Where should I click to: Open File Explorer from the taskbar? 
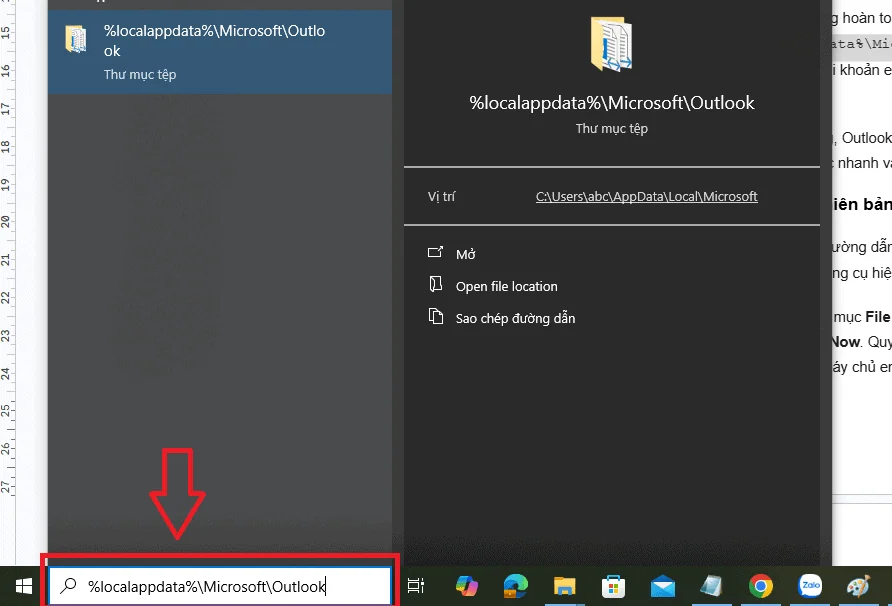[x=564, y=586]
